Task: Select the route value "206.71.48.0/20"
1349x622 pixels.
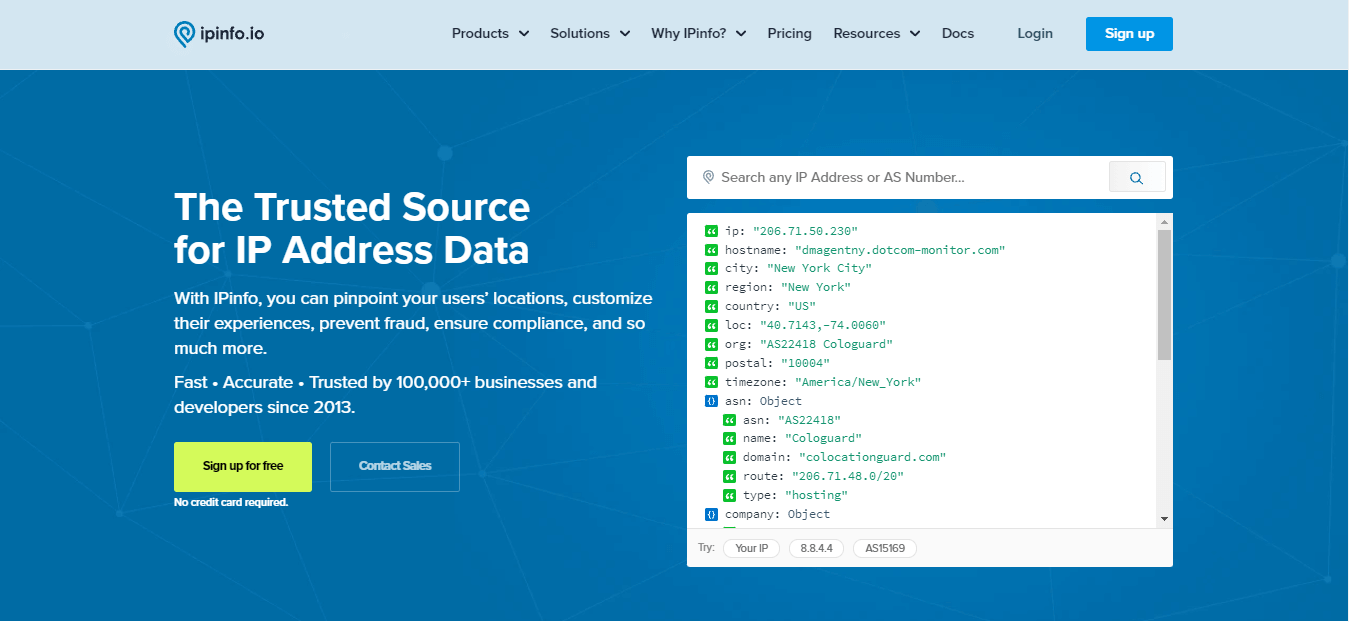Action: tap(847, 477)
